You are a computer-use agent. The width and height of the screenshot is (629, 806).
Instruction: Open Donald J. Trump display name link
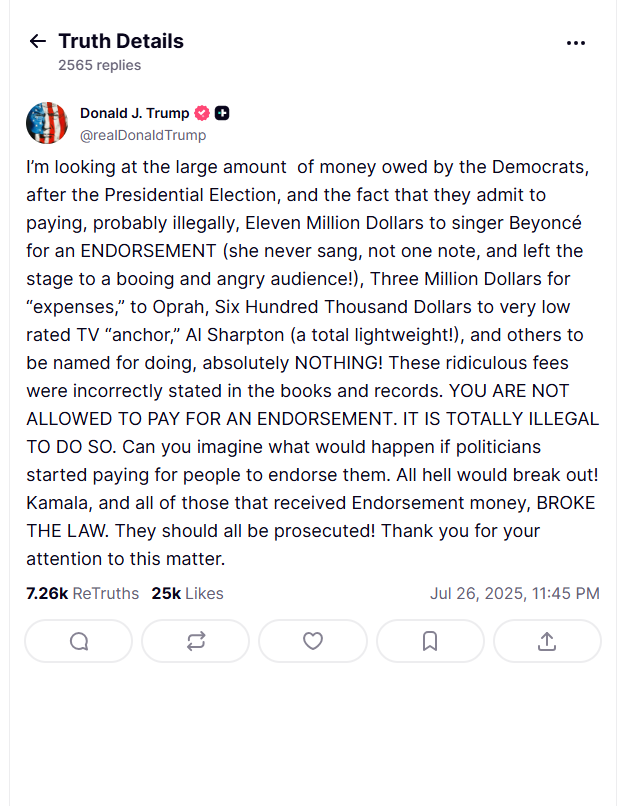134,113
